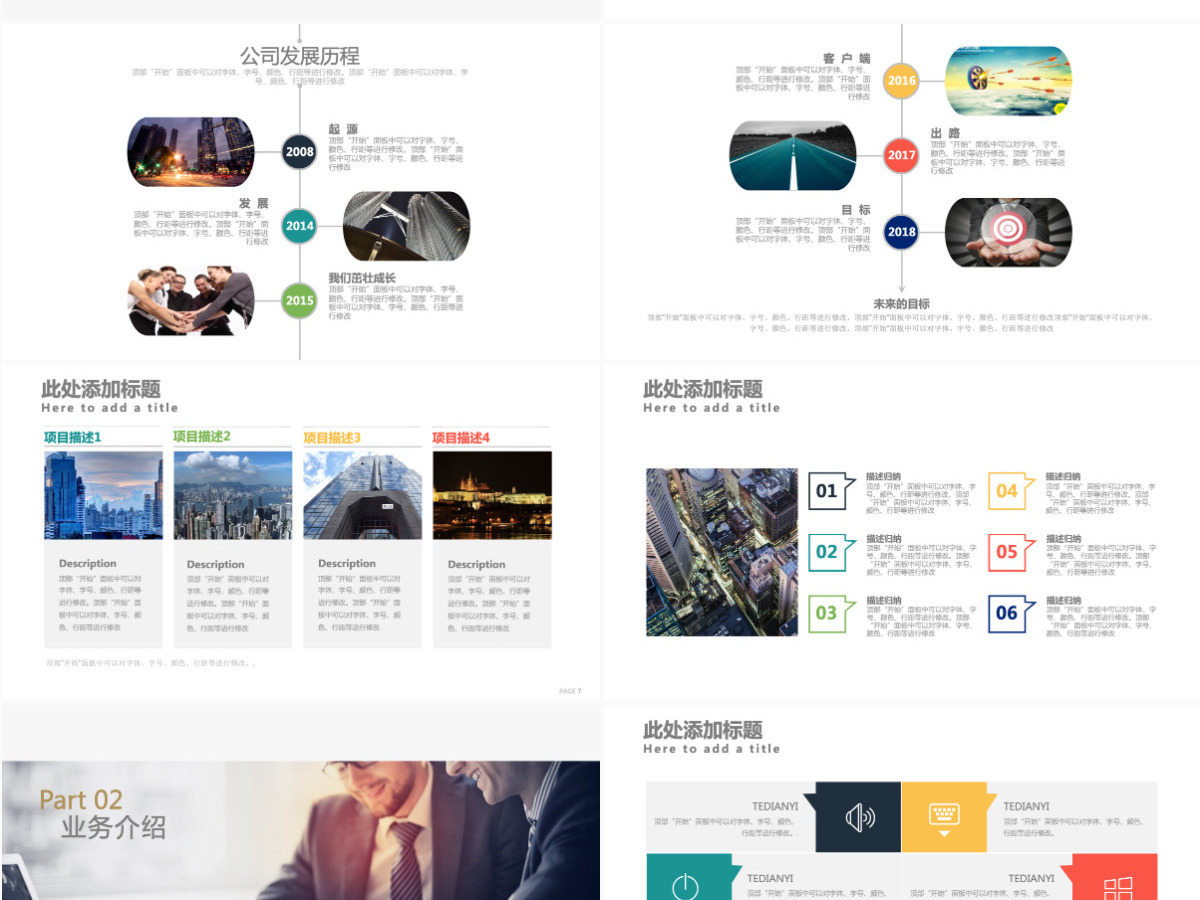The image size is (1200, 900).
Task: Click the red 2017 year circle
Action: (x=901, y=155)
